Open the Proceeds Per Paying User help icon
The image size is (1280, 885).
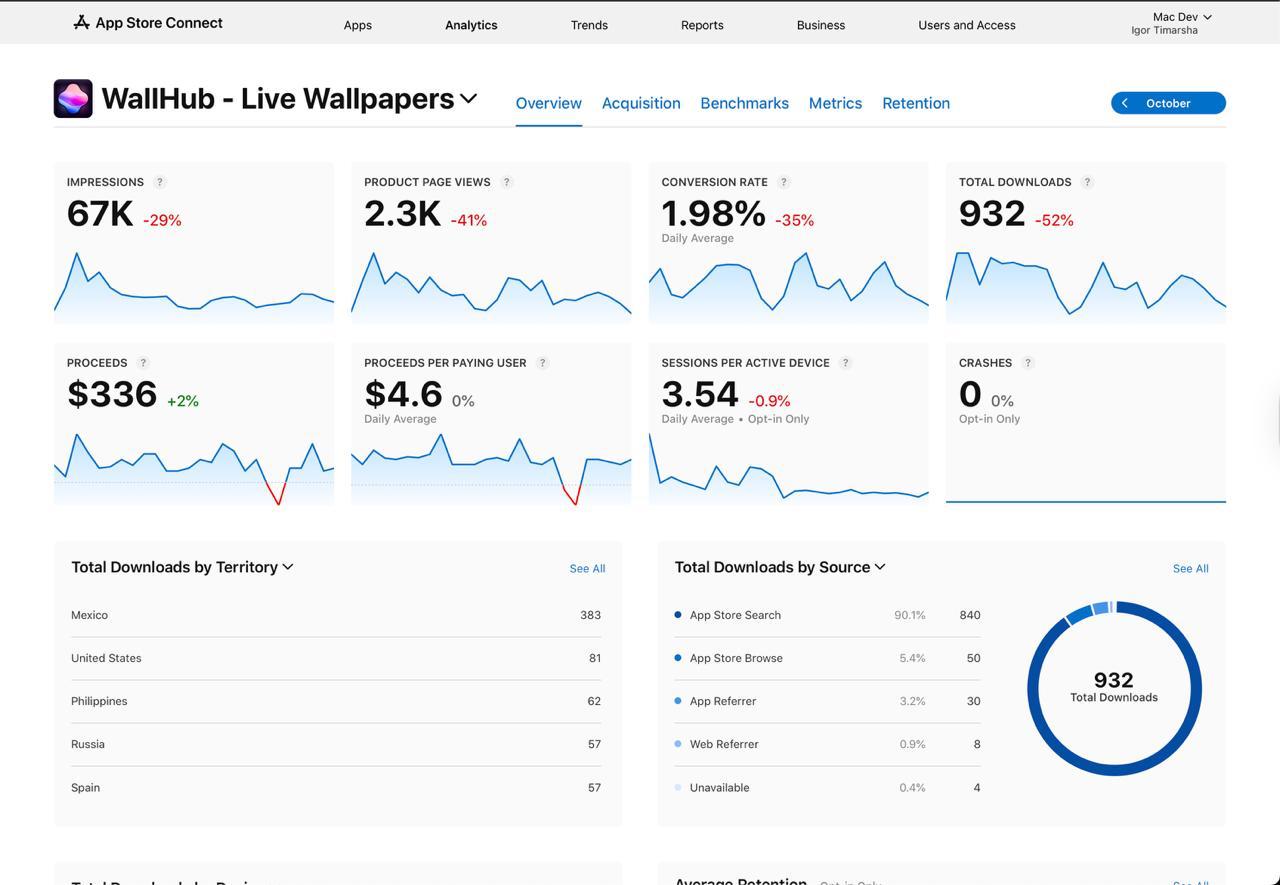coord(543,363)
